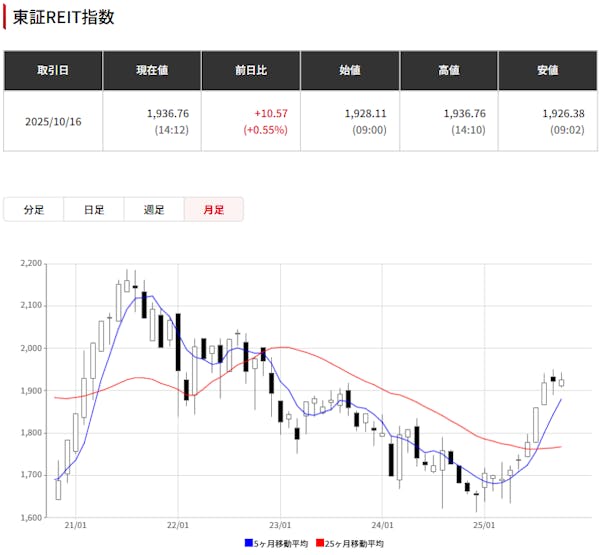The width and height of the screenshot is (600, 555).
Task: Click the +10.57 change value
Action: [271, 114]
